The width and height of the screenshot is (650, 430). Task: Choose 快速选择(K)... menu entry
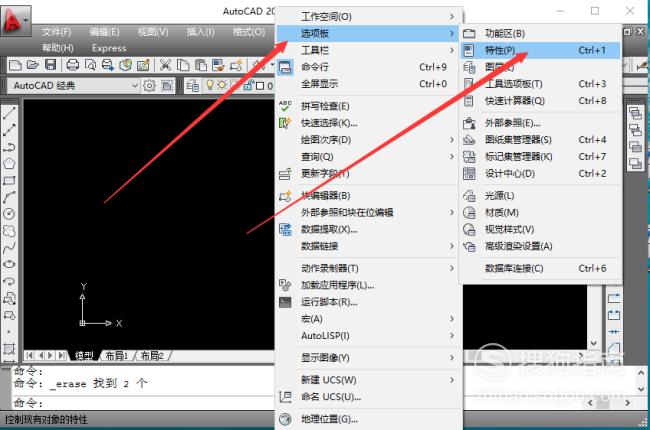(x=369, y=123)
